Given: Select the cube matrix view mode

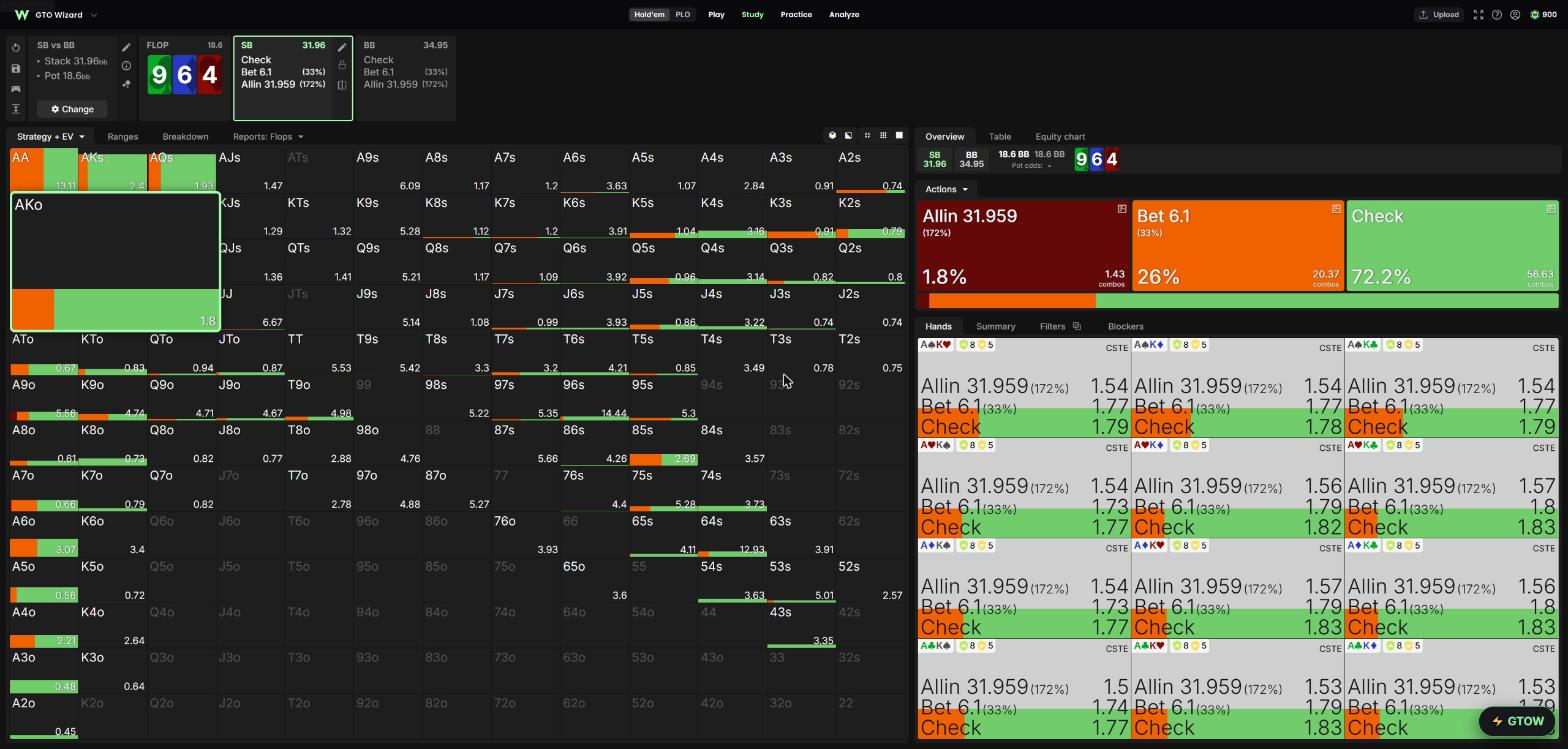Looking at the screenshot, I should coord(832,136).
